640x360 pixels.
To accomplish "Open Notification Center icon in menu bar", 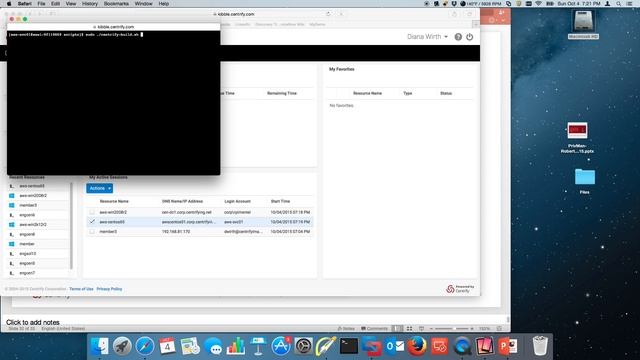I will [630, 4].
